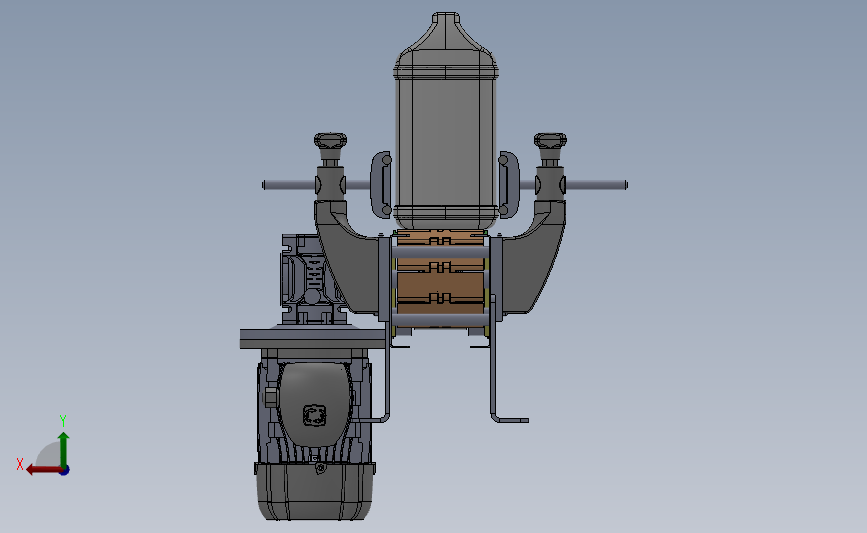Select the large bottle at the top of the model
The height and width of the screenshot is (533, 867).
point(446,122)
